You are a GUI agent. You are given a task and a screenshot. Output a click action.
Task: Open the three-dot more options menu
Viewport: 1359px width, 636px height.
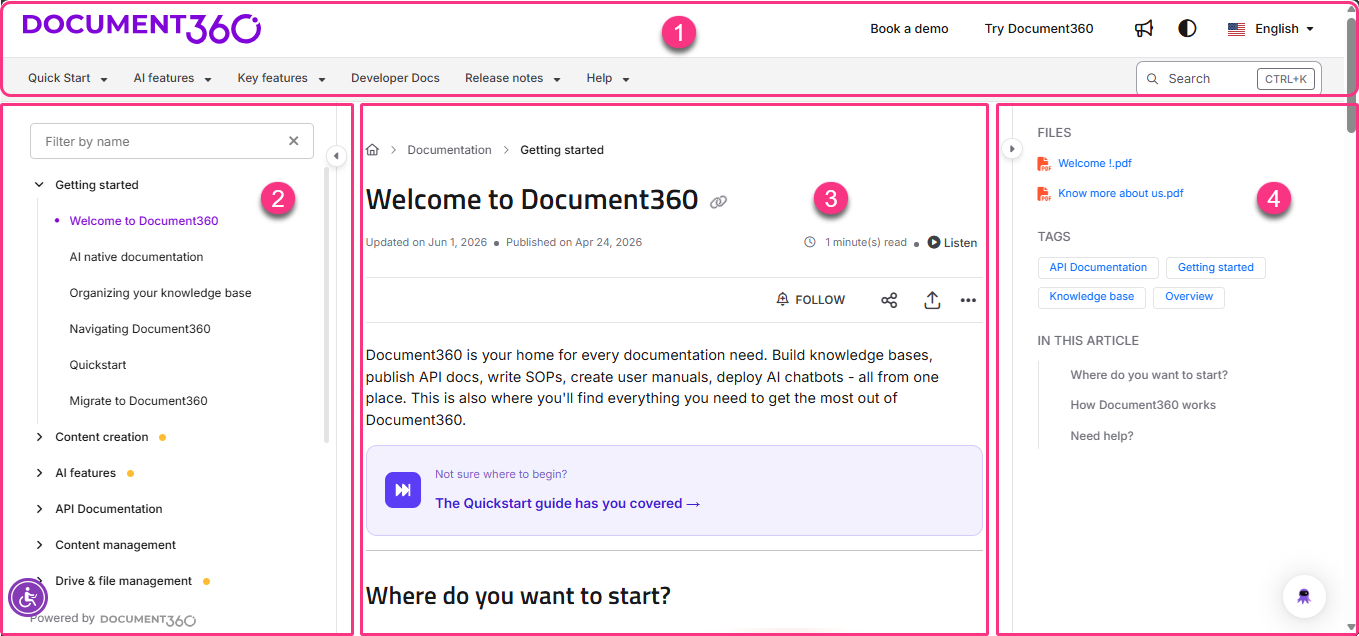point(968,300)
